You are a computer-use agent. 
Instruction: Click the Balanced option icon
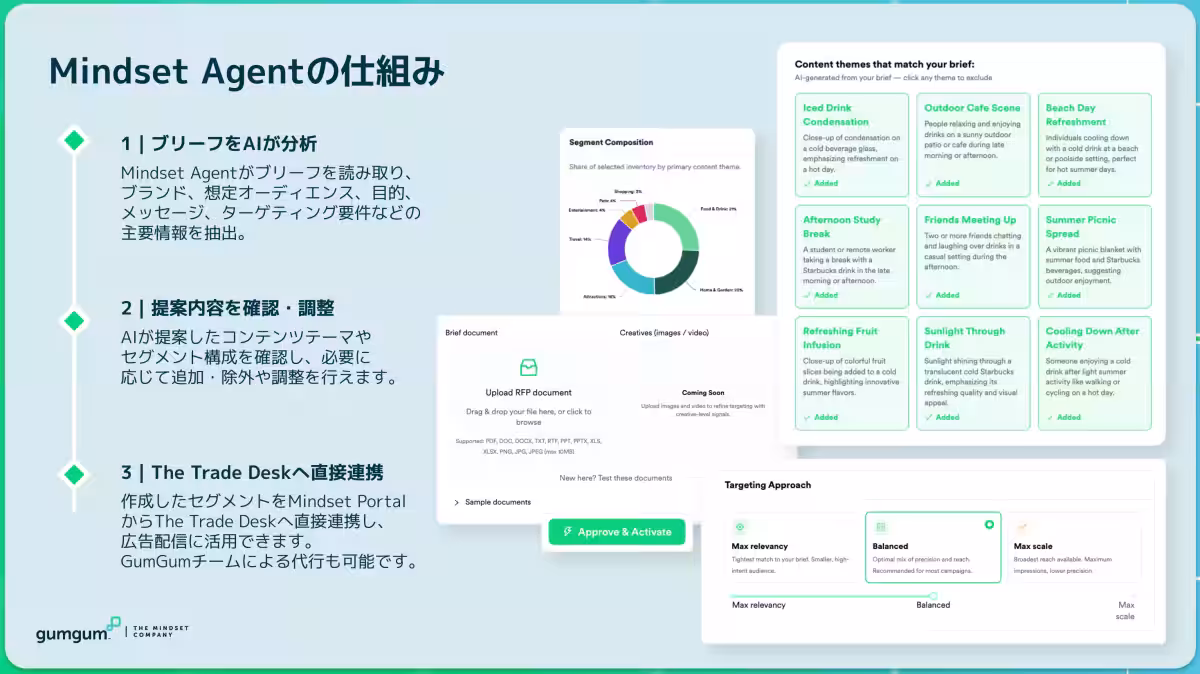[881, 526]
